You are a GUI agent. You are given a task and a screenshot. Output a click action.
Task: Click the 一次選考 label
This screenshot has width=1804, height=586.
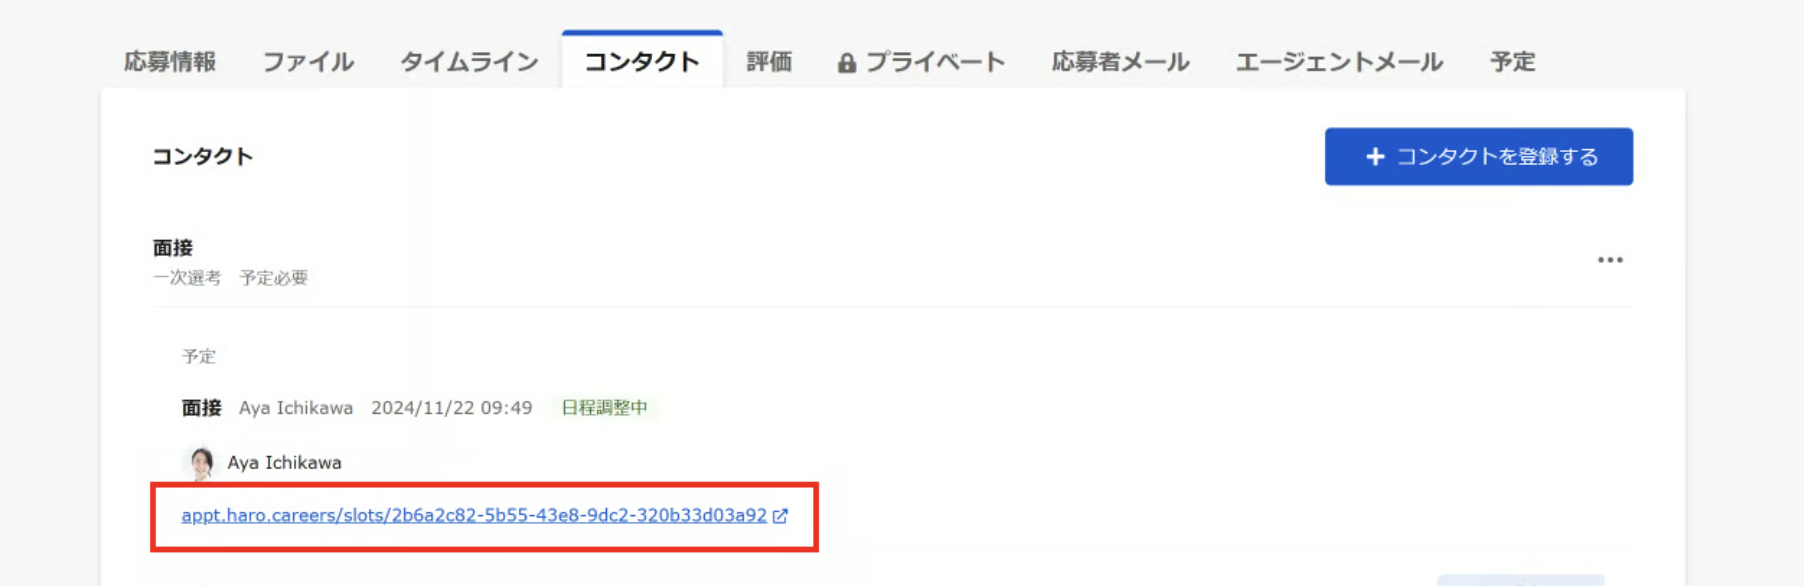(x=187, y=278)
